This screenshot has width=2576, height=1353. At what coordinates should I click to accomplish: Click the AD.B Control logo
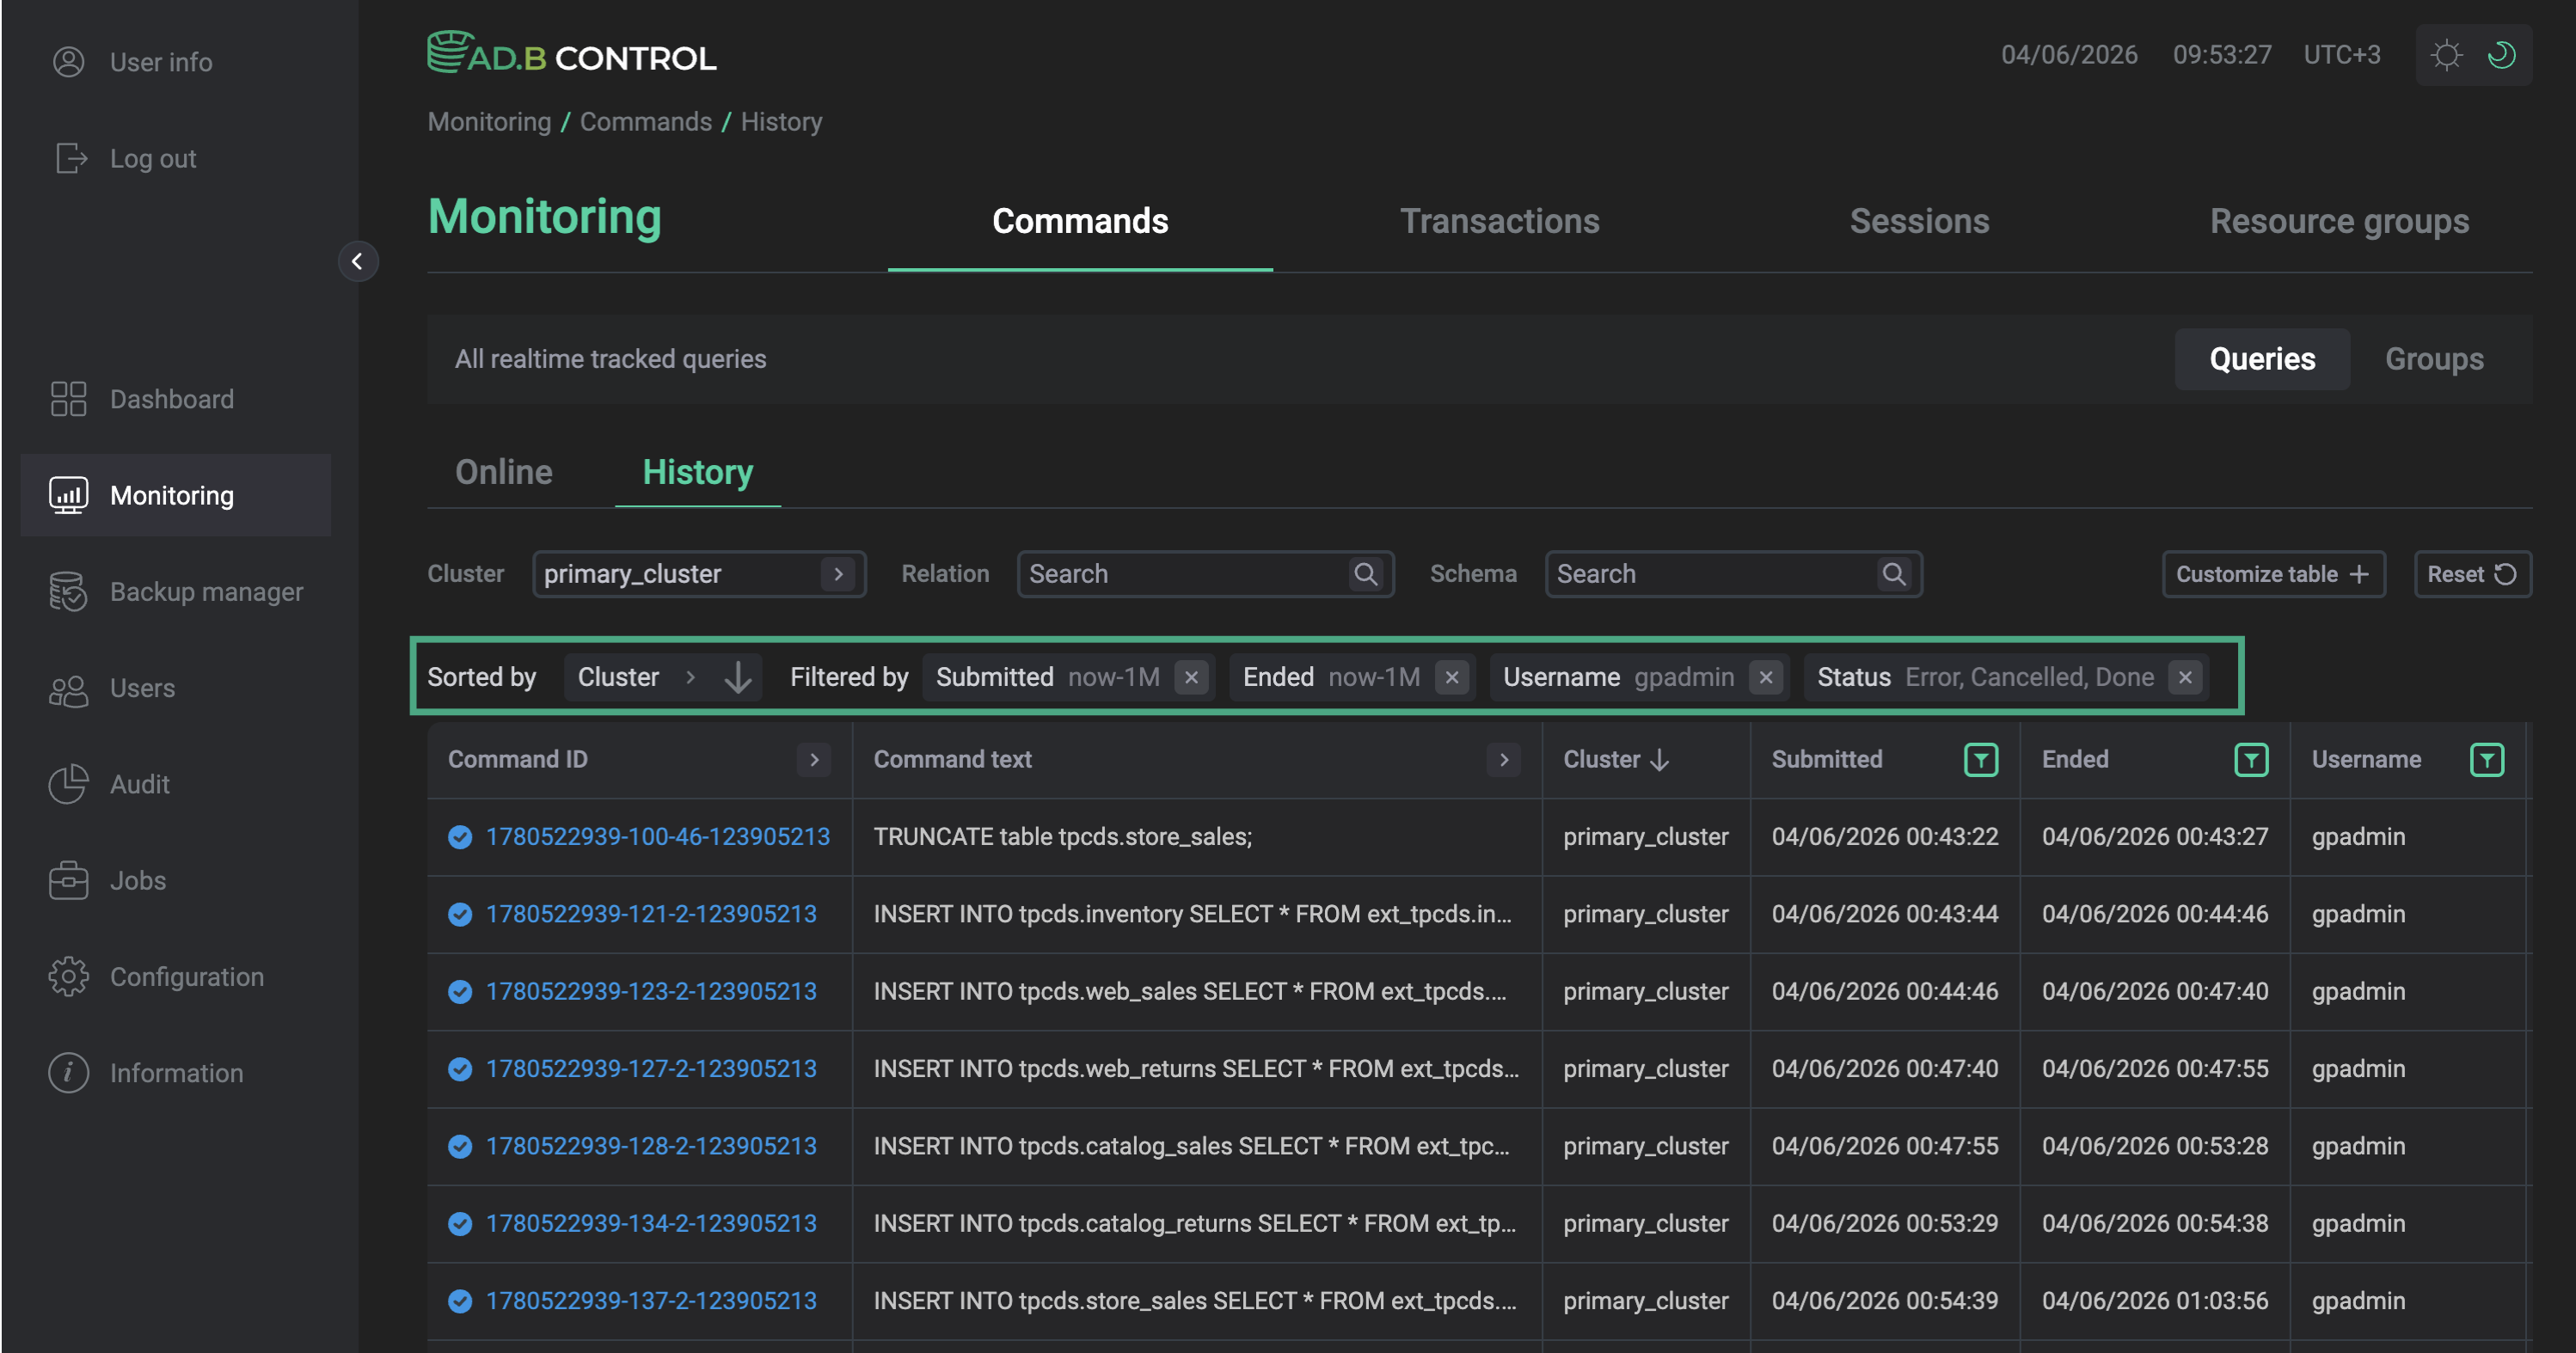pos(572,53)
